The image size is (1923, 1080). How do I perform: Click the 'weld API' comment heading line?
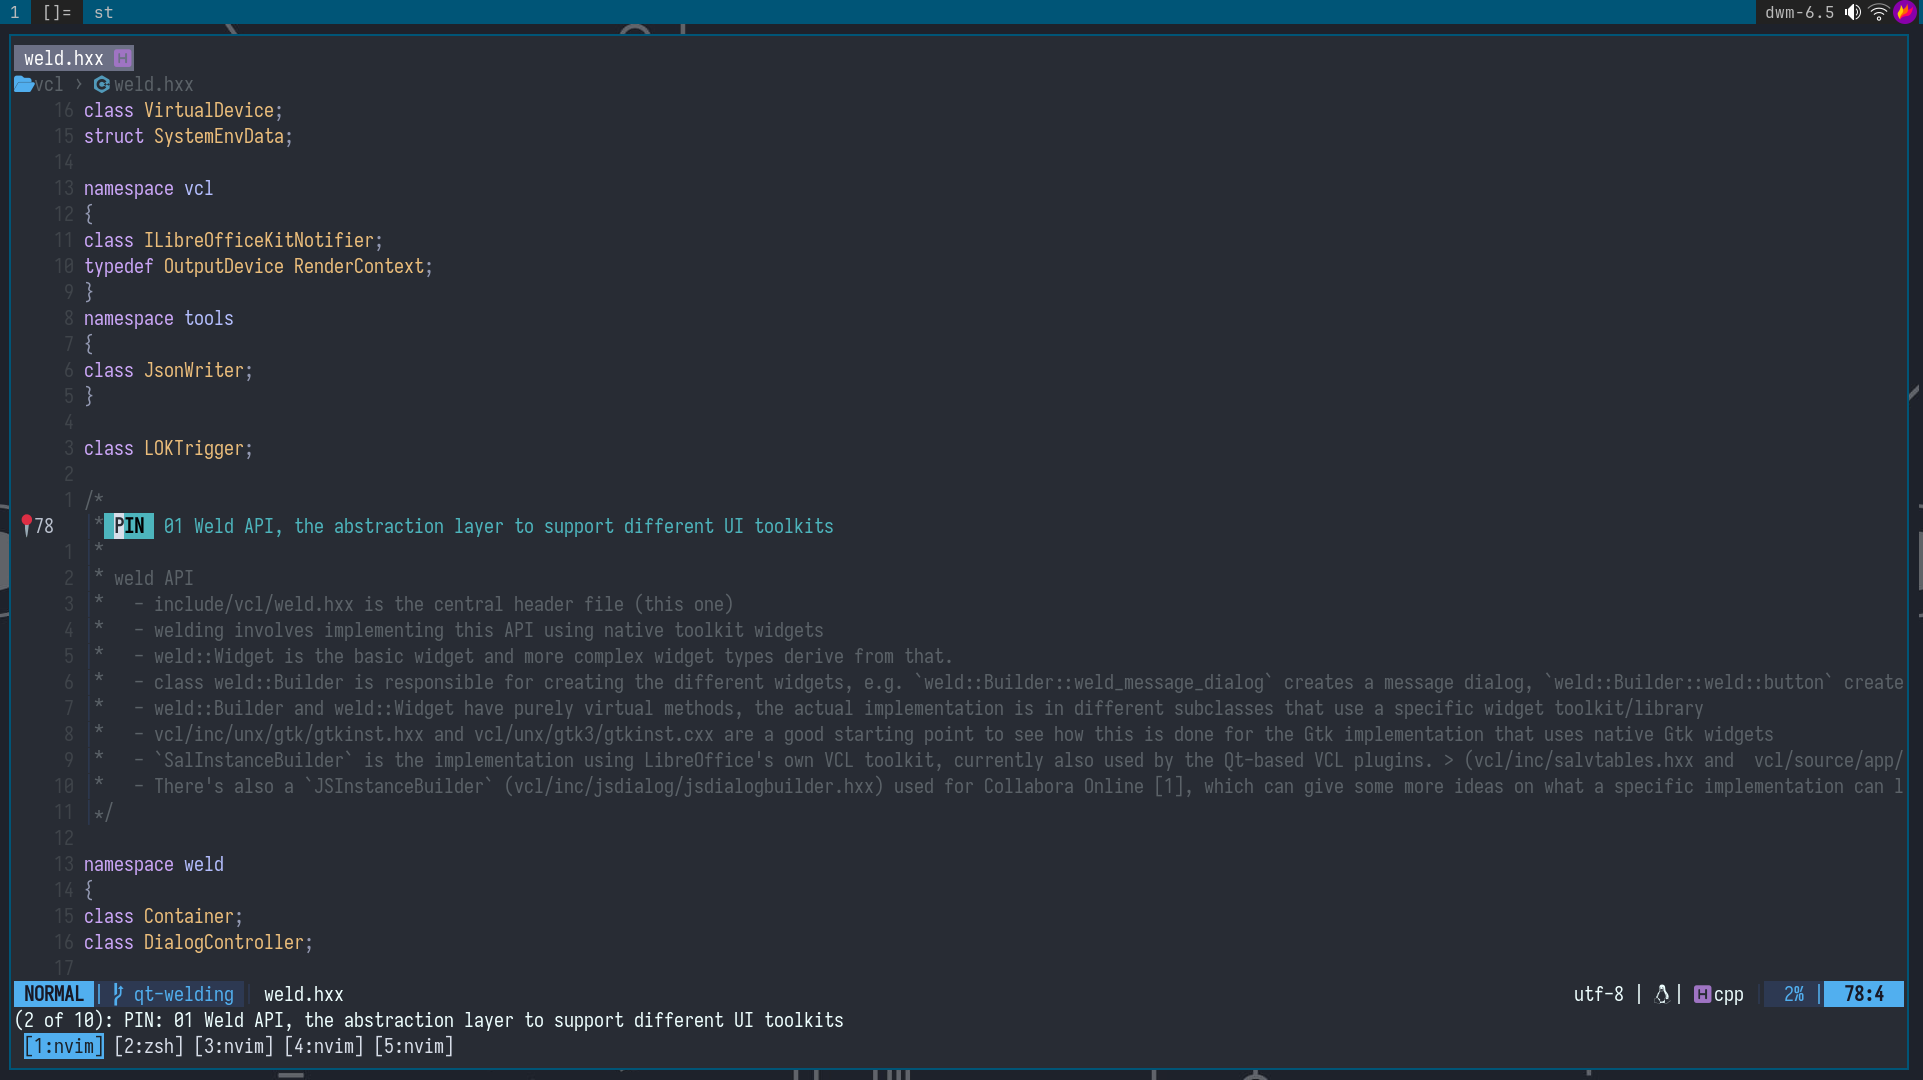(x=153, y=578)
